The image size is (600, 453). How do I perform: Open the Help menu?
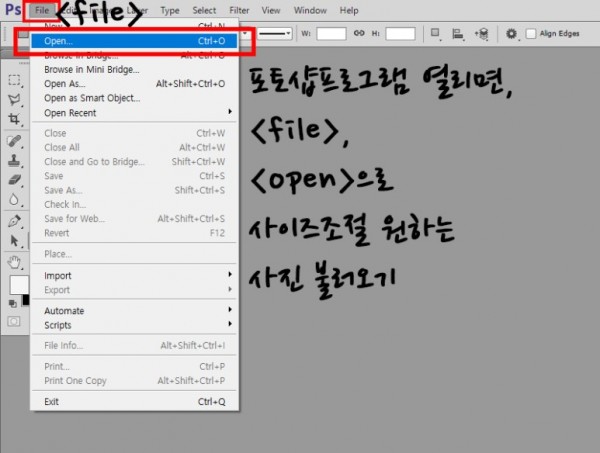(x=349, y=10)
